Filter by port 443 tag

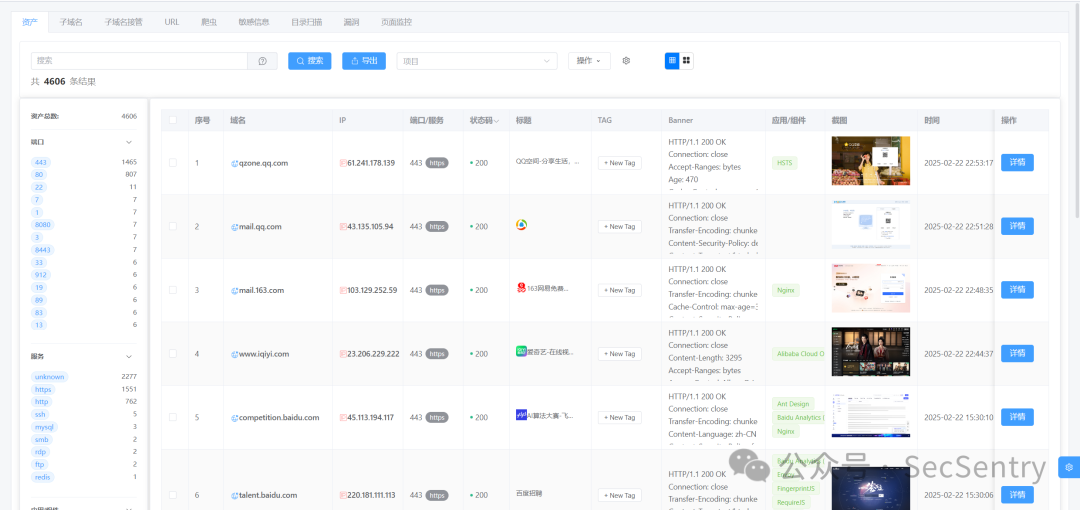point(41,162)
